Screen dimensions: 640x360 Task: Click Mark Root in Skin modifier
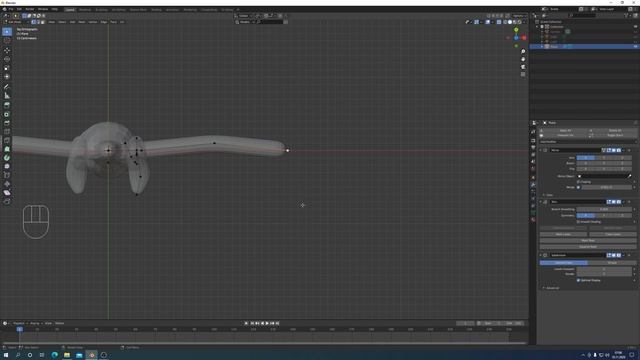[588, 240]
